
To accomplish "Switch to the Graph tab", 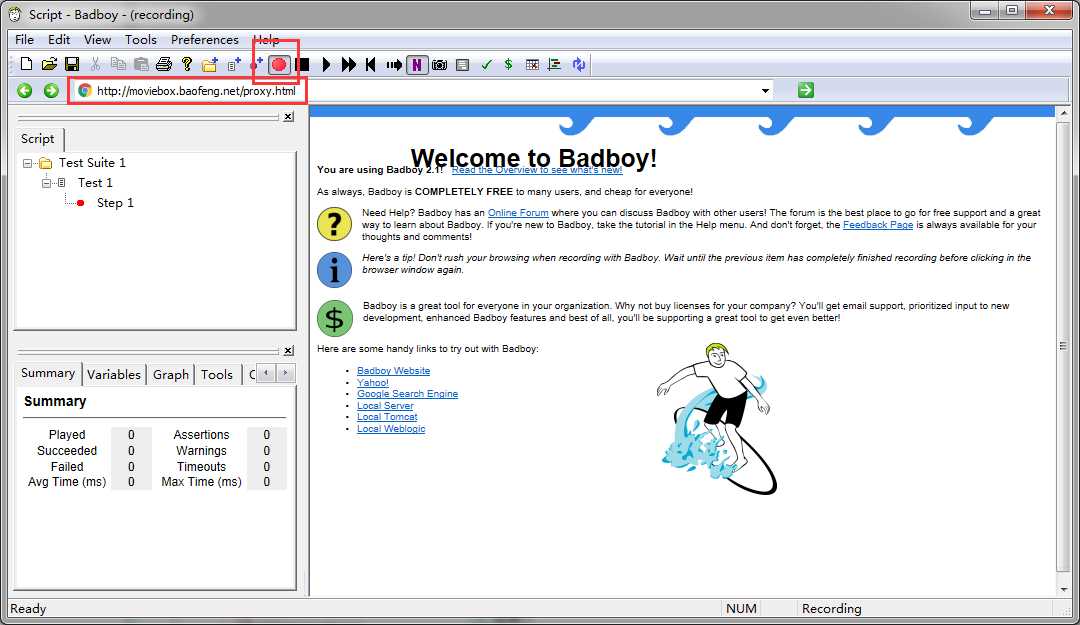I will tap(171, 374).
